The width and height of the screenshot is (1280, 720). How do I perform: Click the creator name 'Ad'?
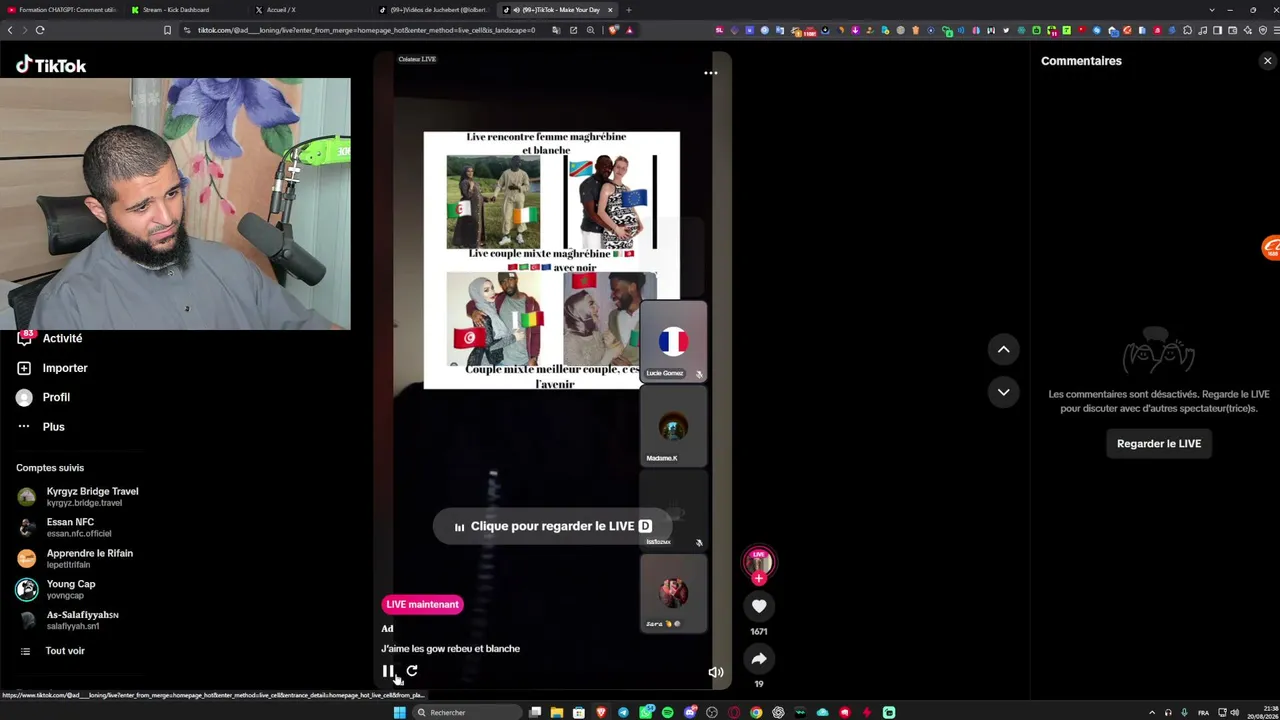[x=387, y=629]
